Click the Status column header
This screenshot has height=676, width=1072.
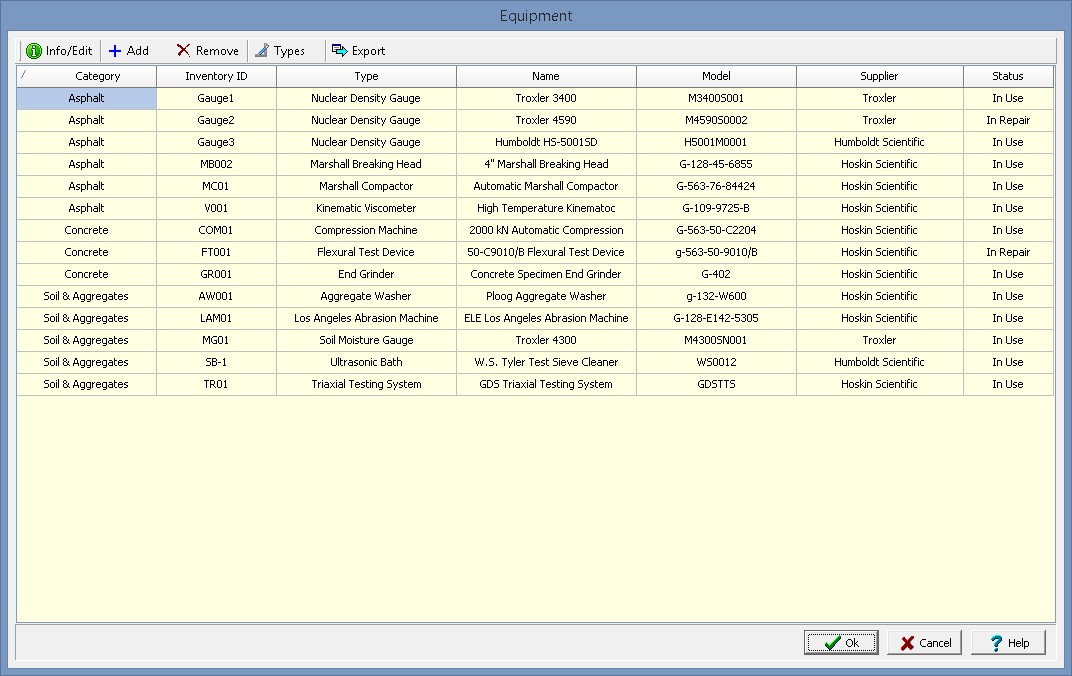click(x=1007, y=76)
